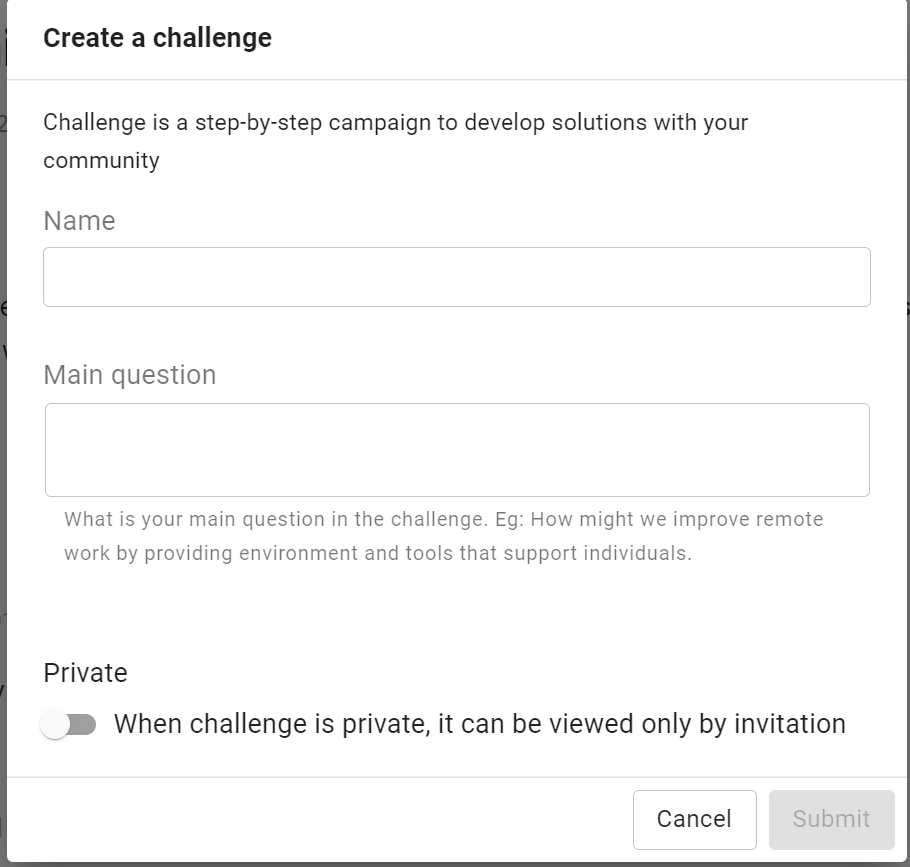The width and height of the screenshot is (910, 867).
Task: Click the round knob of the Private switch
Action: (56, 724)
